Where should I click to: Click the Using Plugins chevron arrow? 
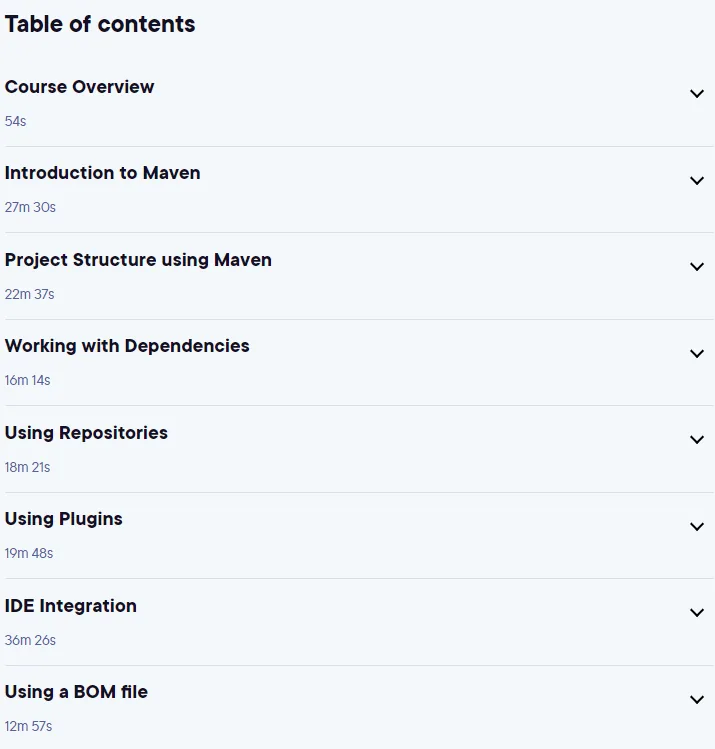(x=697, y=526)
